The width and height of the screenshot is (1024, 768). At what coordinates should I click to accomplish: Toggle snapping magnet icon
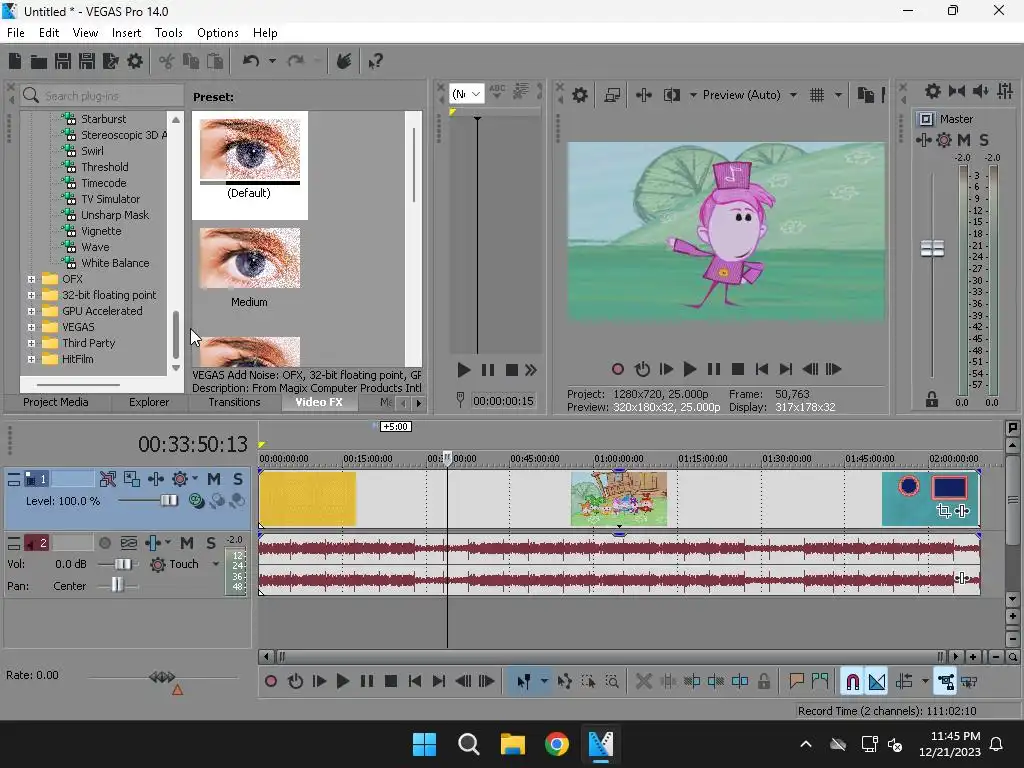coord(852,682)
